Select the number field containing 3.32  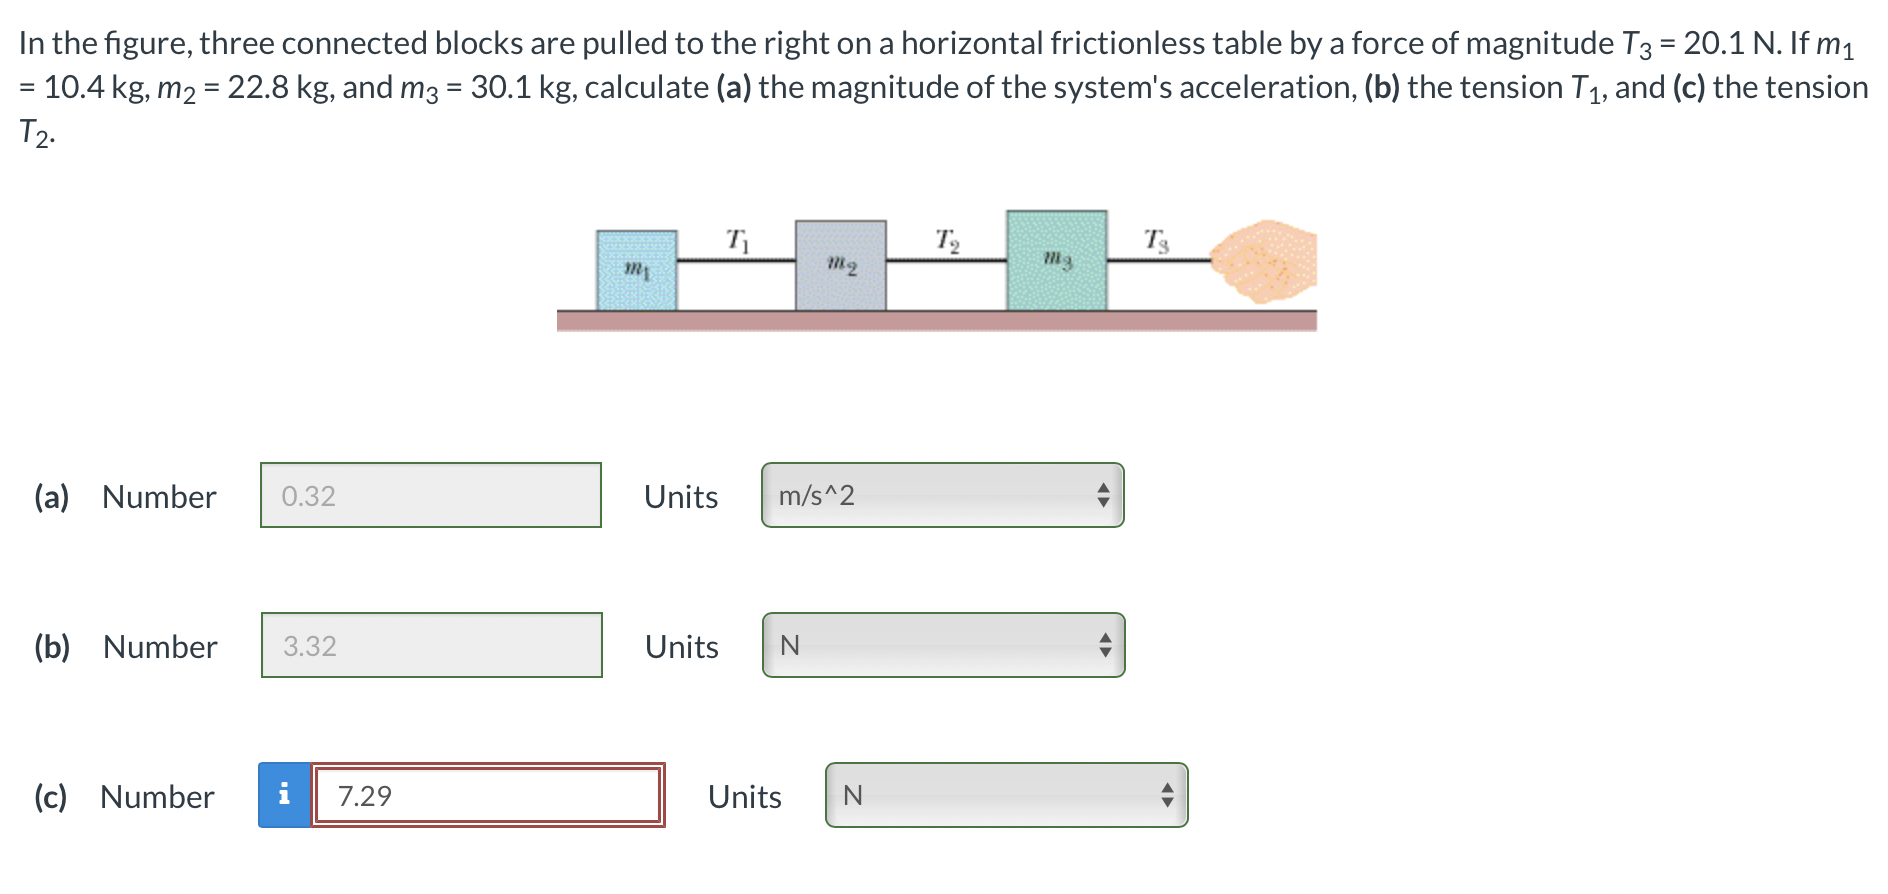click(x=430, y=645)
